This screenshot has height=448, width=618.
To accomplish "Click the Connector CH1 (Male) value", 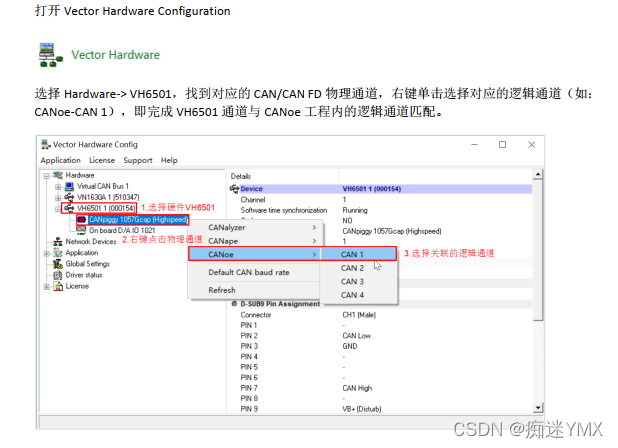I will [x=359, y=315].
